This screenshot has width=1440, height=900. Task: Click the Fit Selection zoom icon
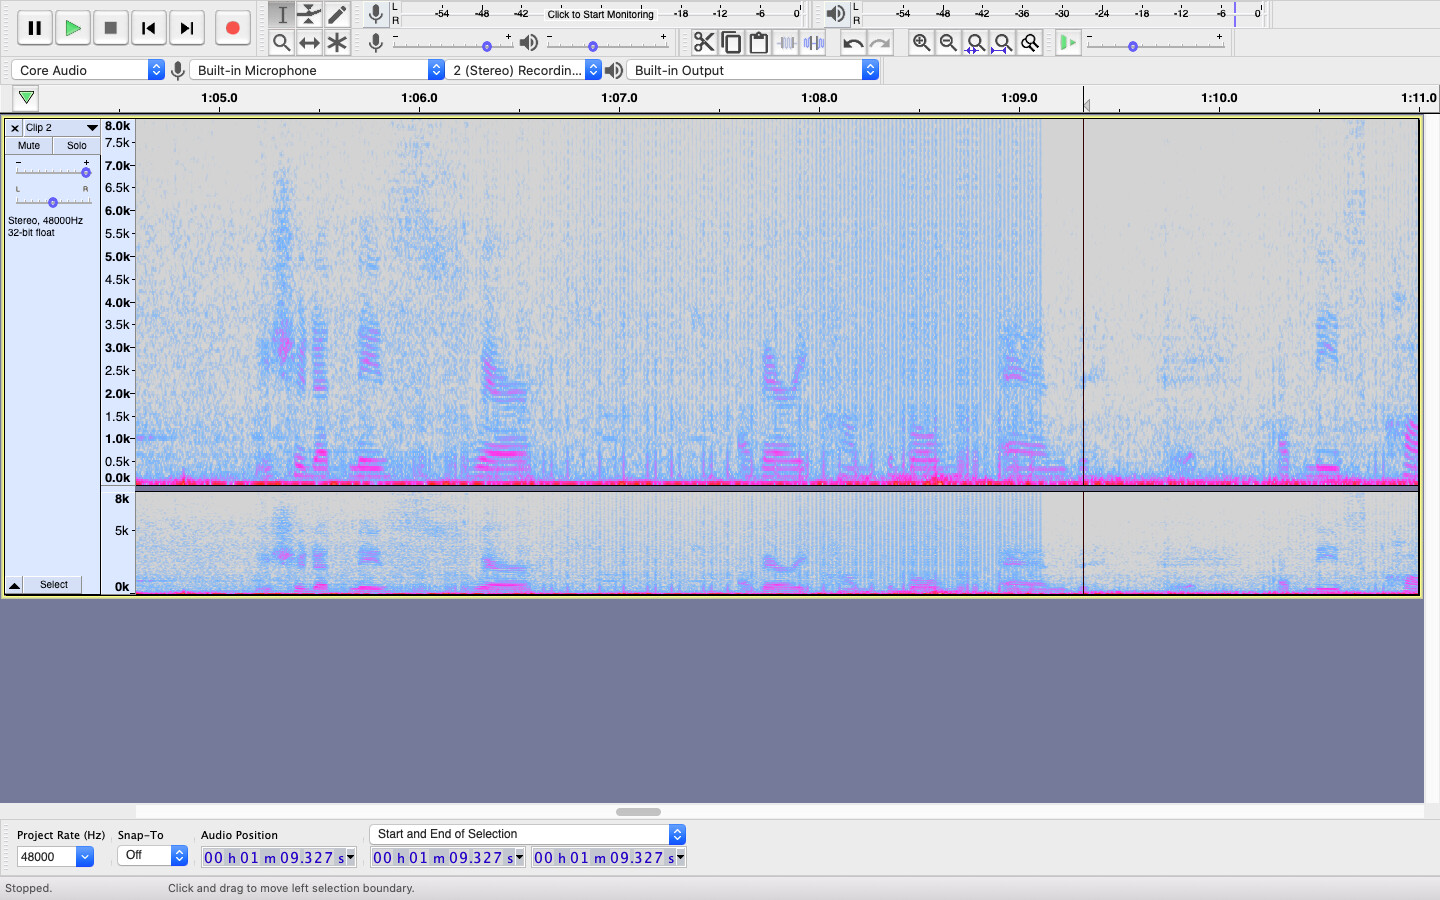975,43
